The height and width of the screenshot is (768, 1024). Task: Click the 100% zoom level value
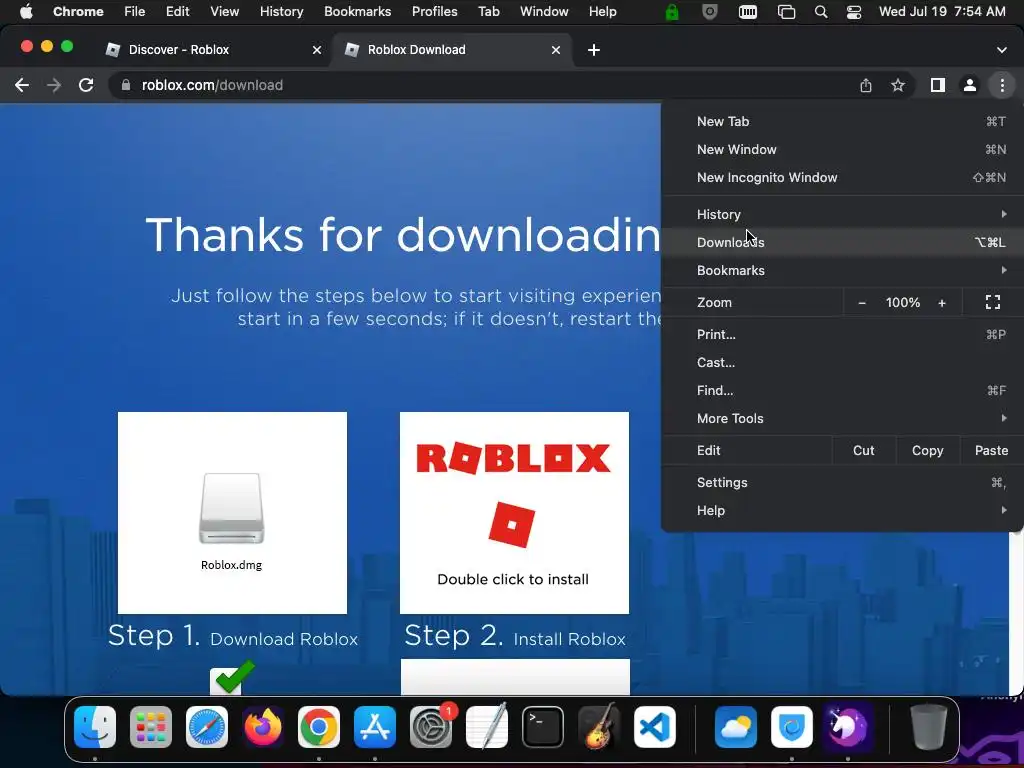tap(903, 302)
